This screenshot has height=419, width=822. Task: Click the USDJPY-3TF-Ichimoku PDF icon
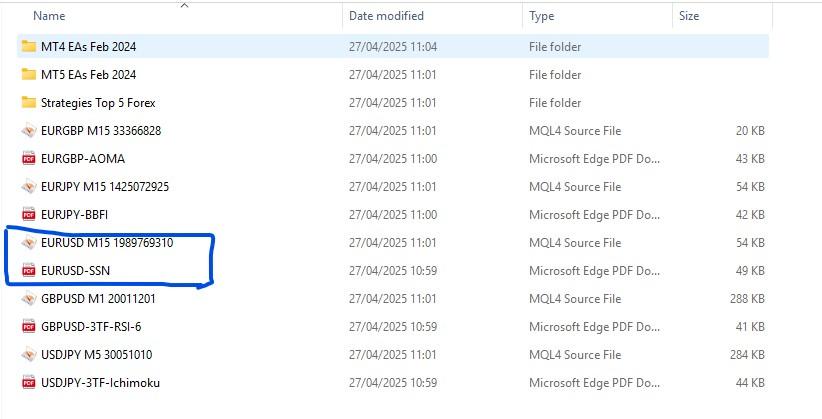point(28,383)
